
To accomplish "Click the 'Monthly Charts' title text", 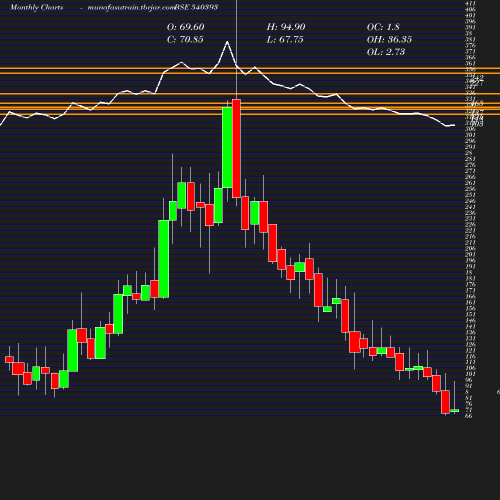I will pos(37,7).
